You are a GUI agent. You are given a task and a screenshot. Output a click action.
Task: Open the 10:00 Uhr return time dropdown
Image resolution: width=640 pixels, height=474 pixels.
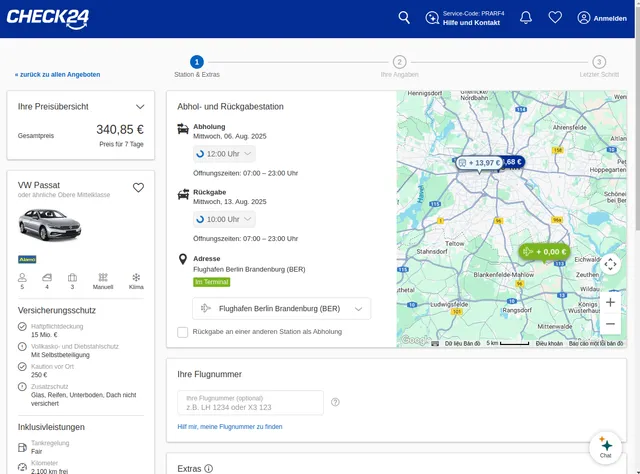point(224,219)
